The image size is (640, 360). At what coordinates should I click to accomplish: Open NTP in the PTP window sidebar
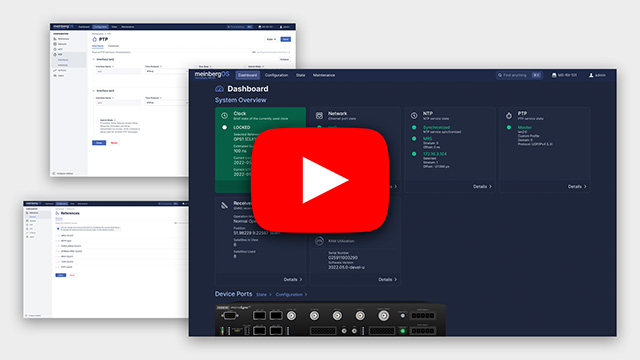tap(58, 49)
